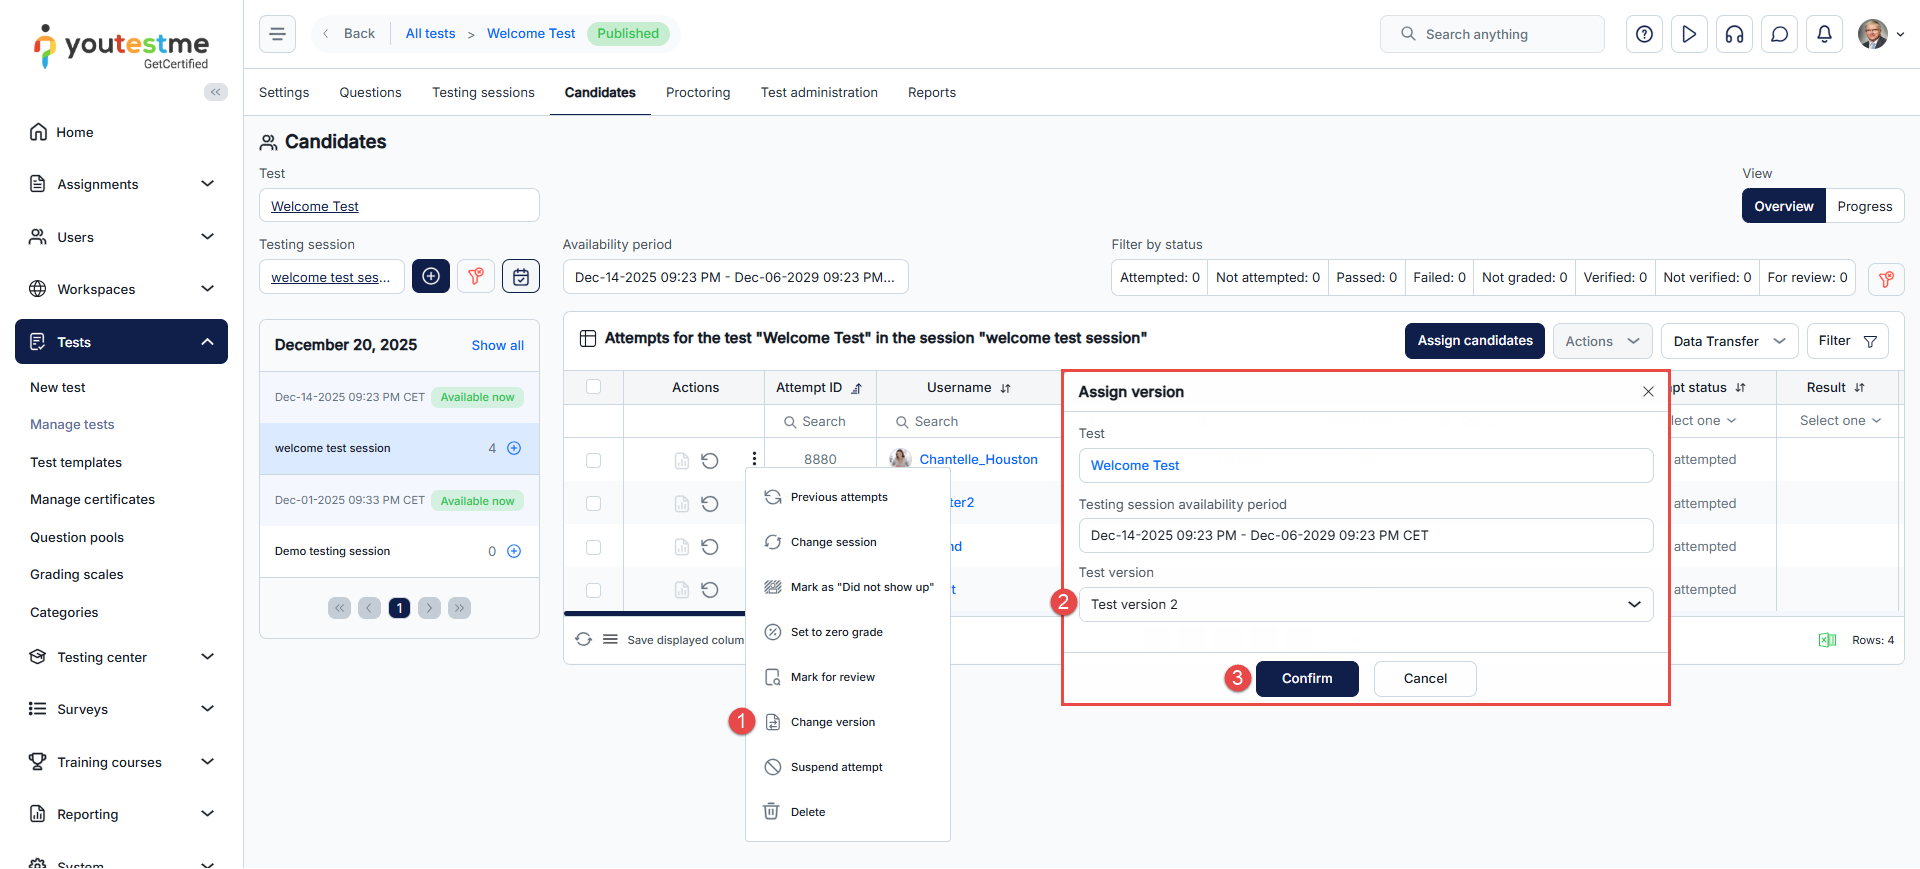Viewport: 1920px width, 869px height.
Task: Click the headphones support icon
Action: coord(1734,34)
